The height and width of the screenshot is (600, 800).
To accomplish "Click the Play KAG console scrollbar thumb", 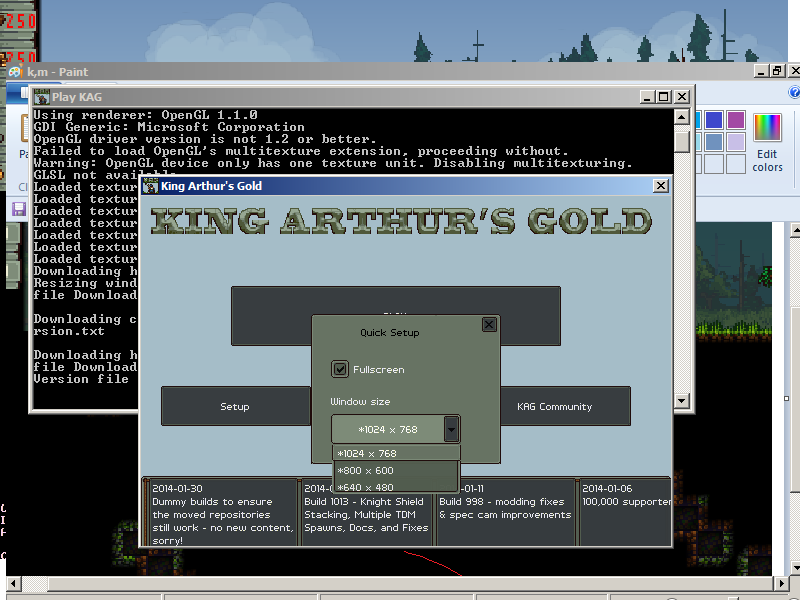I will 682,141.
